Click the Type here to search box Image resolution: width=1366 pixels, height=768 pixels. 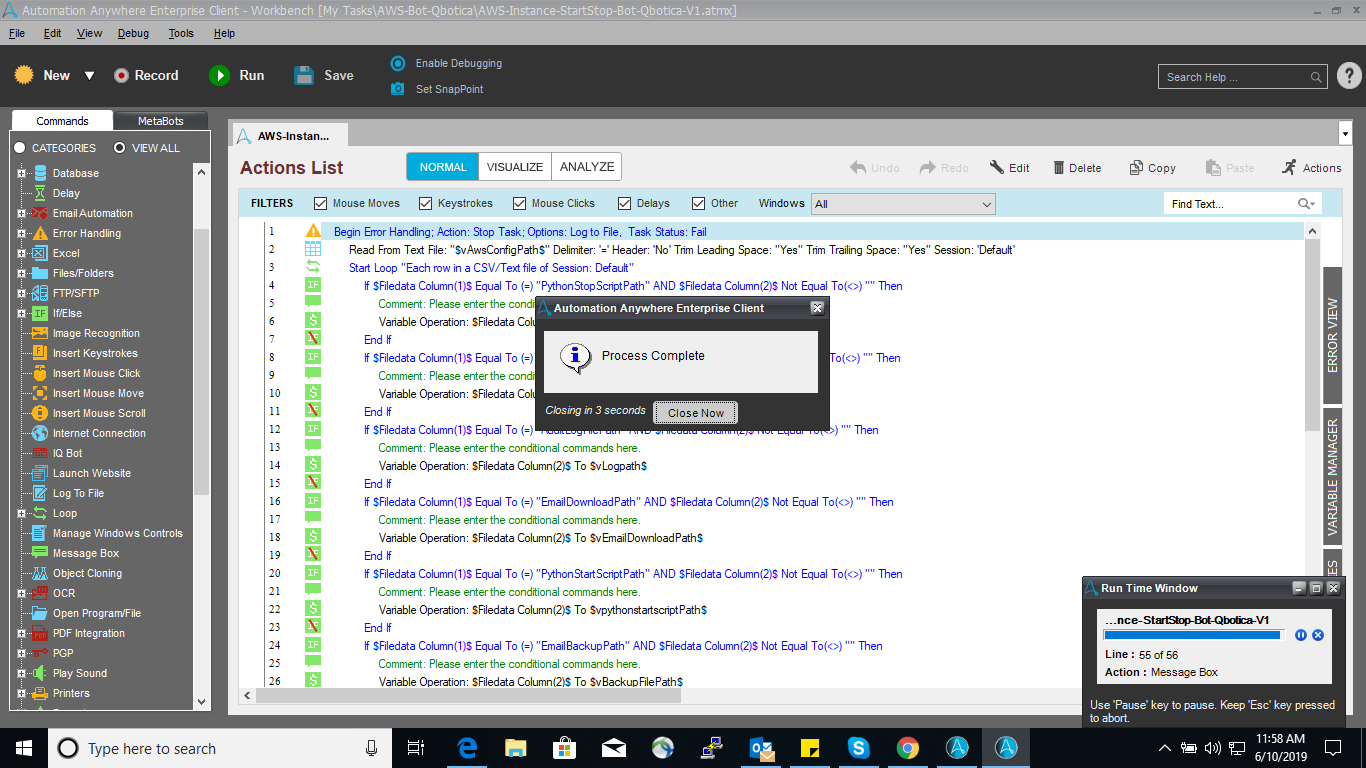pos(220,748)
